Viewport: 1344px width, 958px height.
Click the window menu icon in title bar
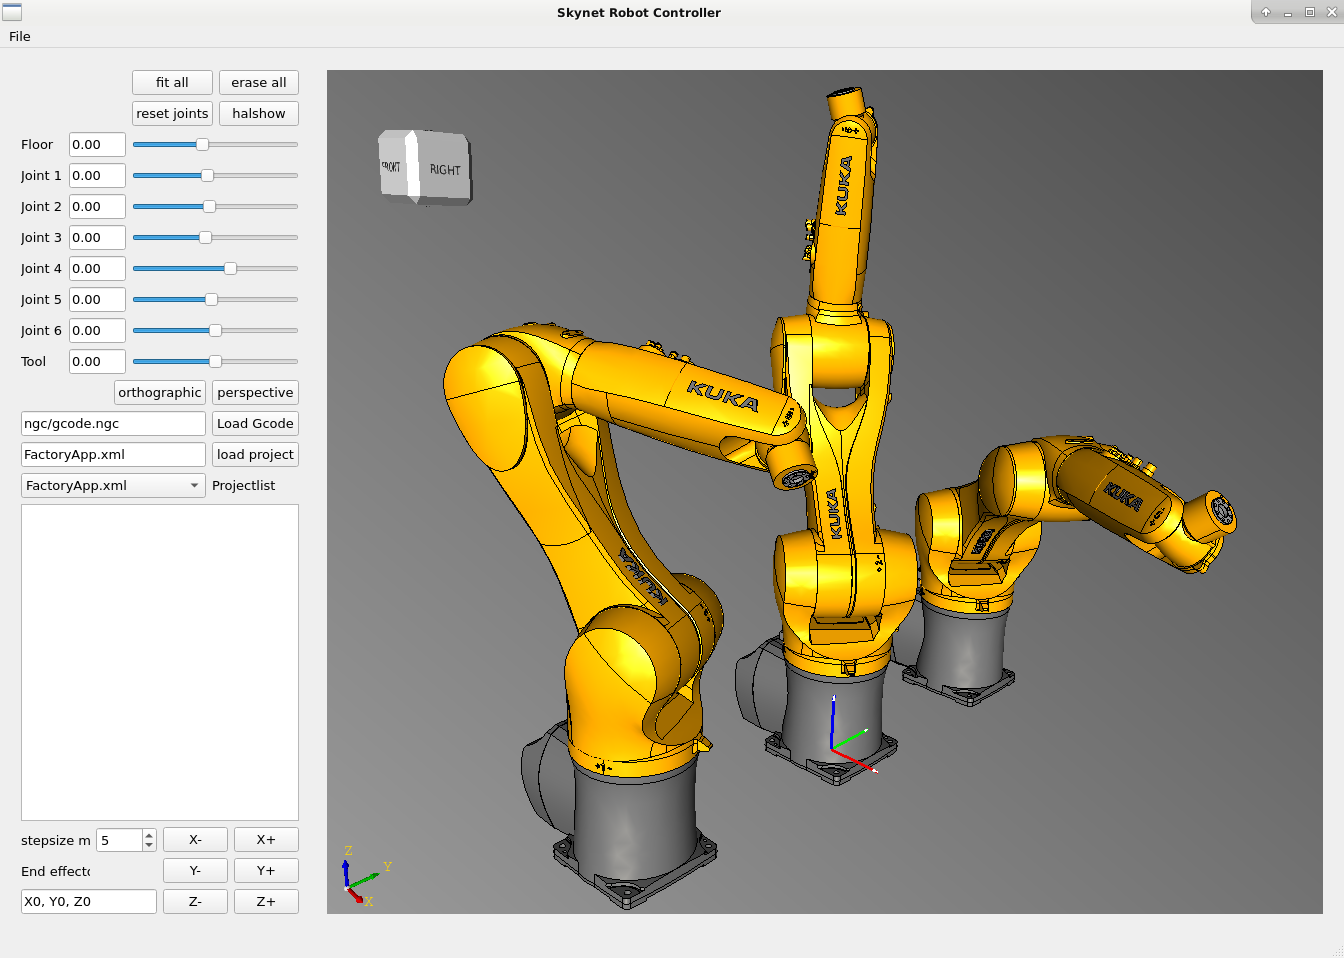pyautogui.click(x=12, y=12)
